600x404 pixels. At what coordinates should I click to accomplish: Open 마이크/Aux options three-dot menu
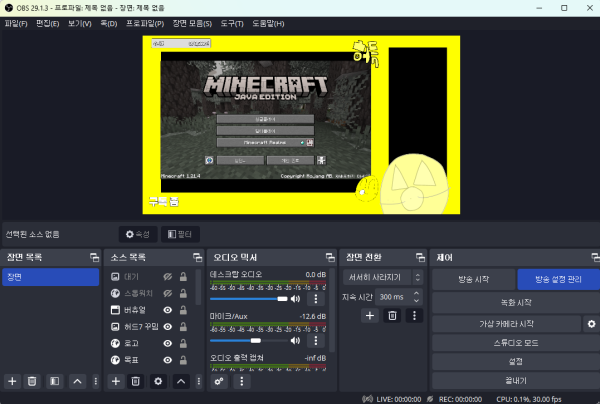tap(317, 340)
